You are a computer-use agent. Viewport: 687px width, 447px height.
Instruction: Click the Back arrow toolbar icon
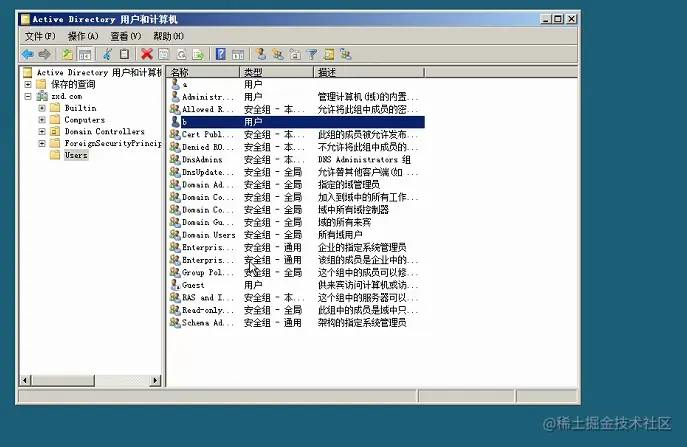[28, 54]
